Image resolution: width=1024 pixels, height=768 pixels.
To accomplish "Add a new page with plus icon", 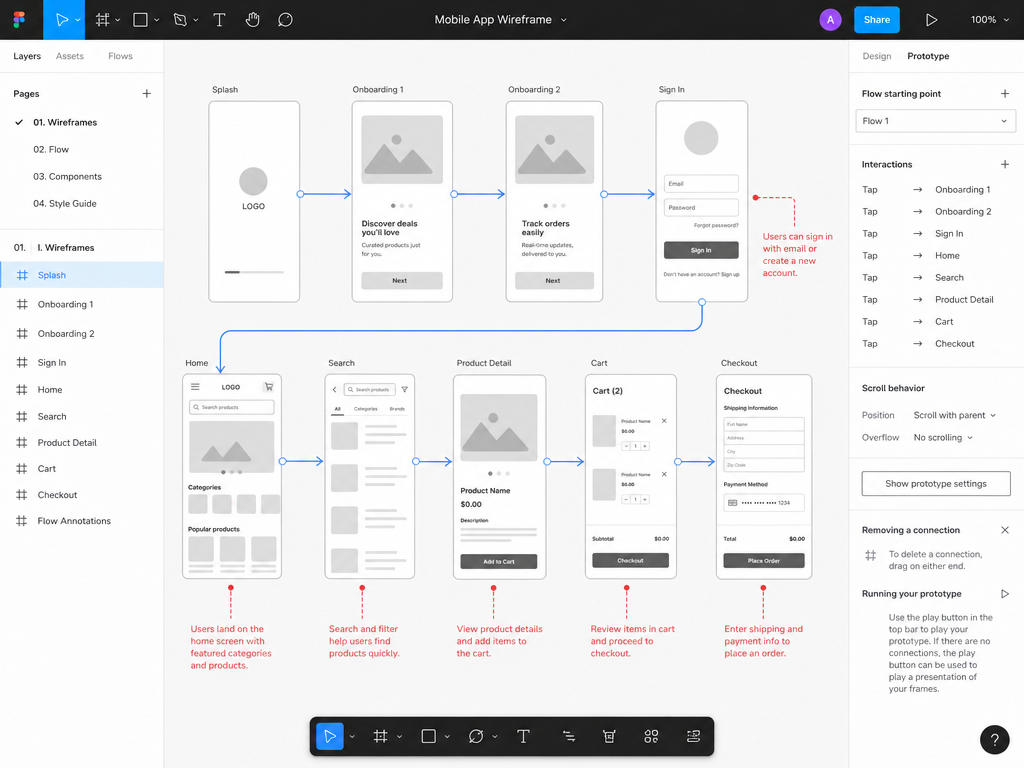I will 146,93.
